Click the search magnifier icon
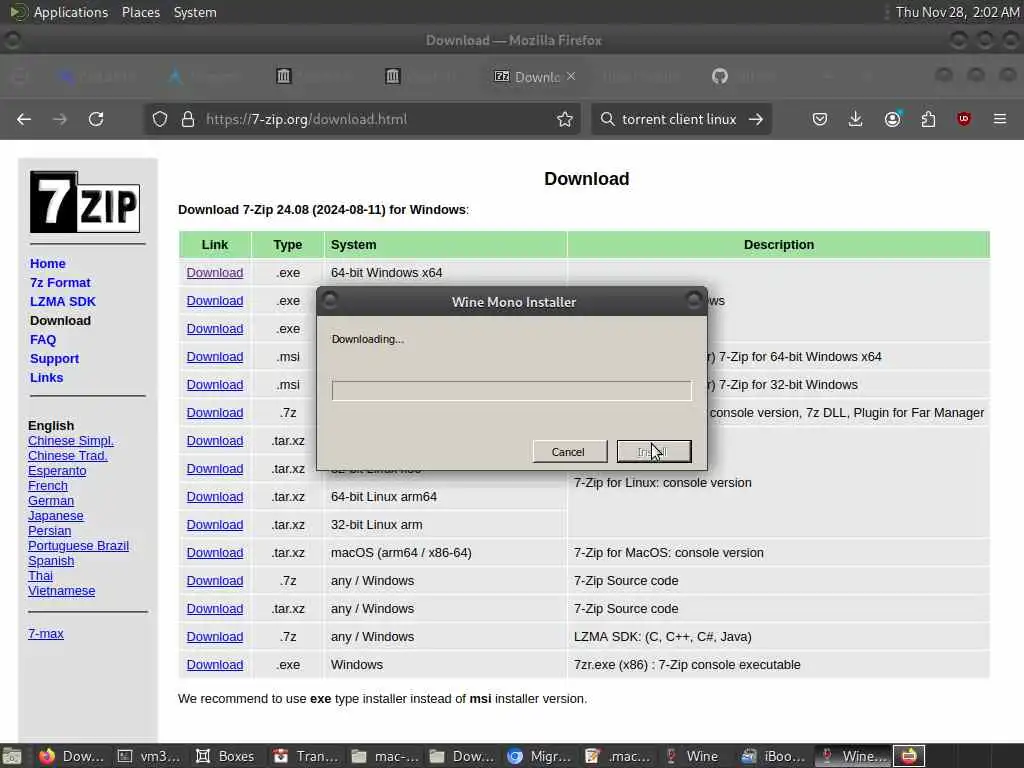Image resolution: width=1024 pixels, height=768 pixels. 607,120
